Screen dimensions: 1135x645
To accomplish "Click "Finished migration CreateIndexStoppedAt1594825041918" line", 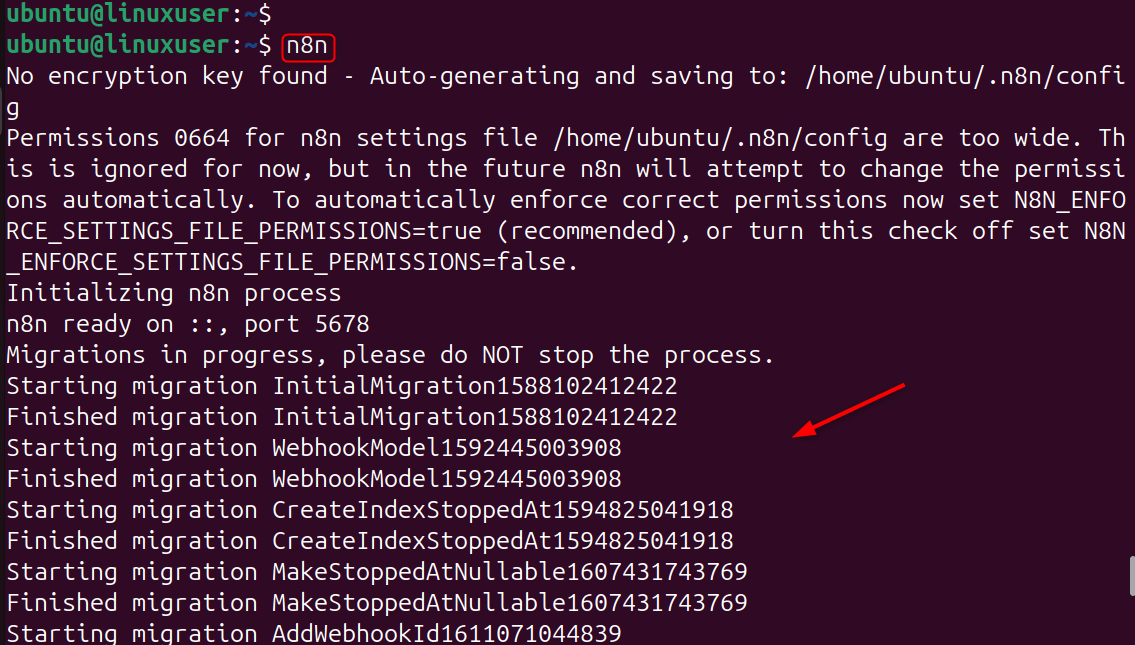I will click(x=370, y=541).
